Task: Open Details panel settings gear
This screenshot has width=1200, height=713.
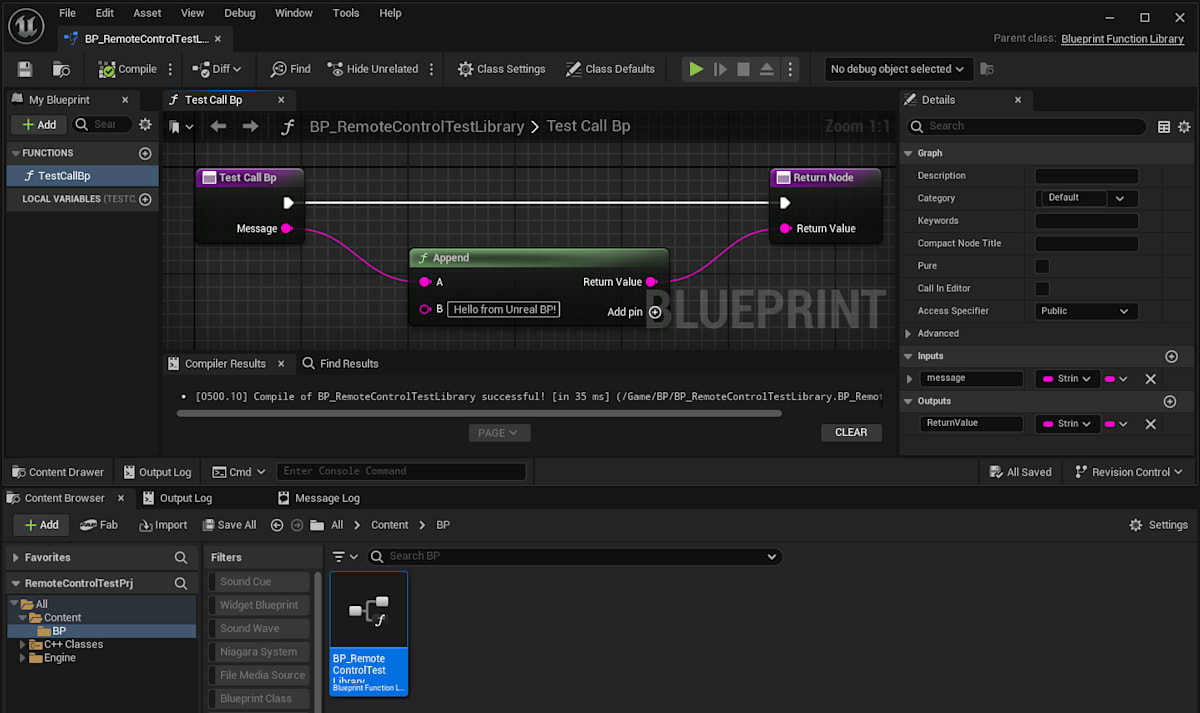Action: coord(1184,127)
